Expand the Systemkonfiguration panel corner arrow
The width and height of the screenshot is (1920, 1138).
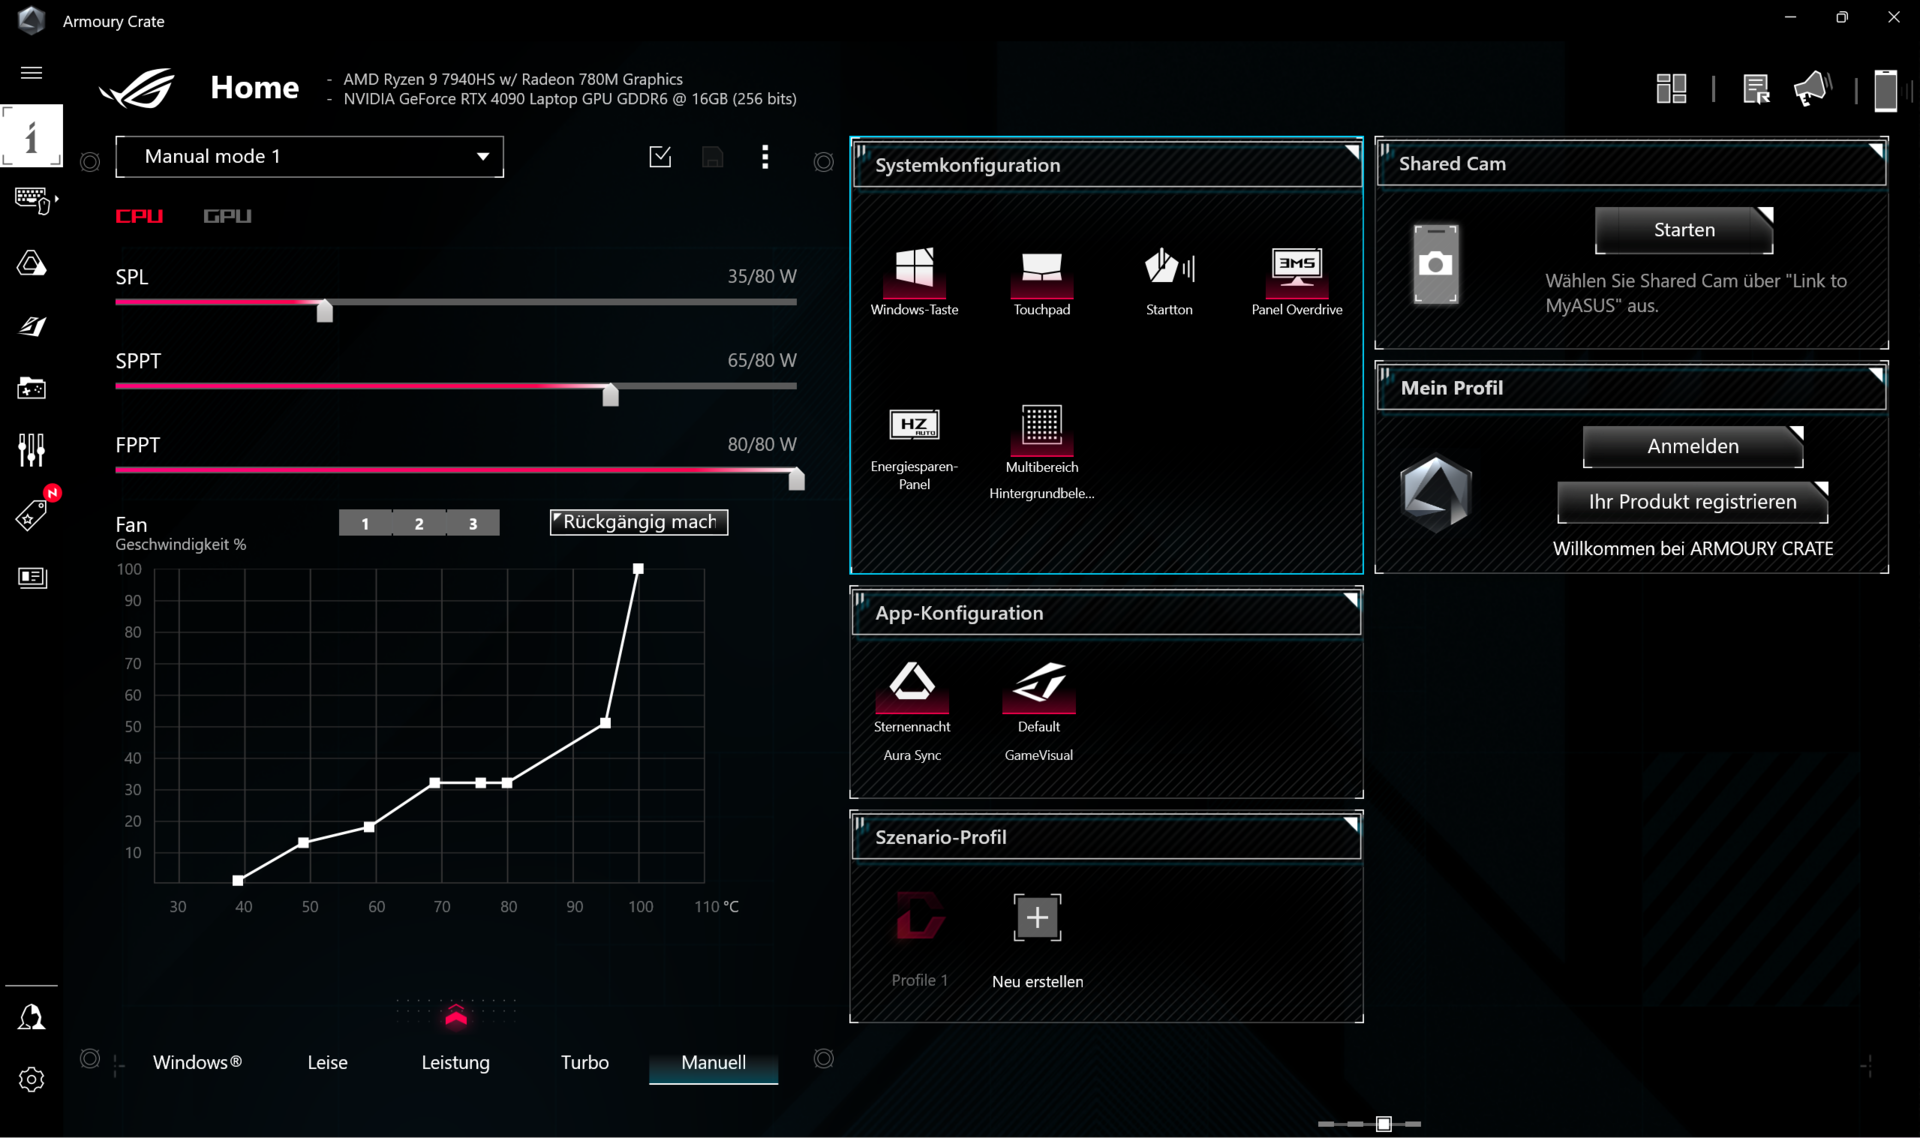(1352, 152)
